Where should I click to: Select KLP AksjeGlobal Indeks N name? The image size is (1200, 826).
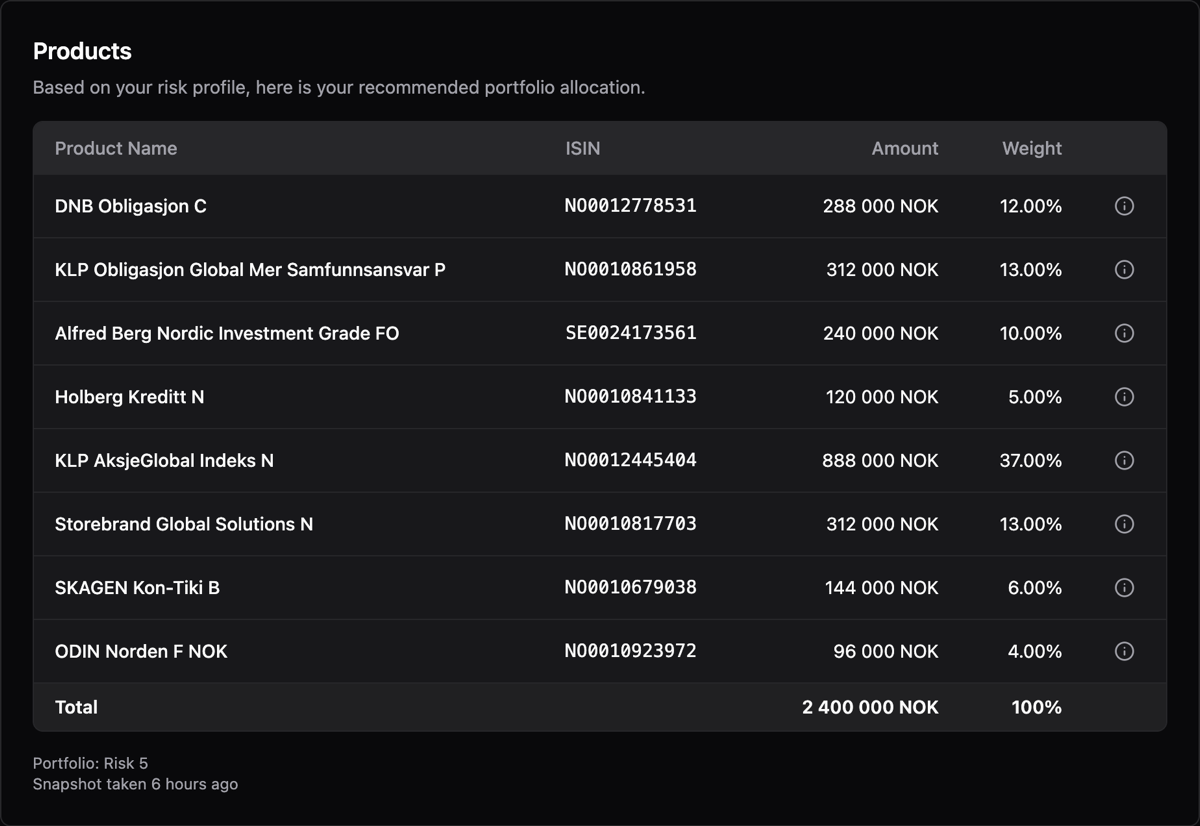click(x=164, y=460)
